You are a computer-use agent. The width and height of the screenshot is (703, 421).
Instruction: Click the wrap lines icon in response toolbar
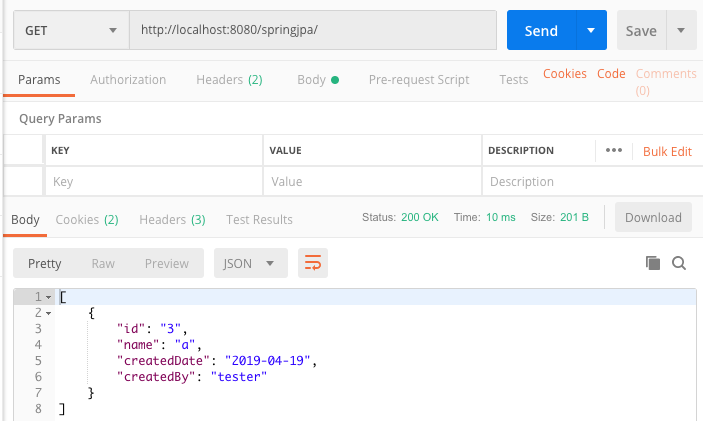[312, 263]
